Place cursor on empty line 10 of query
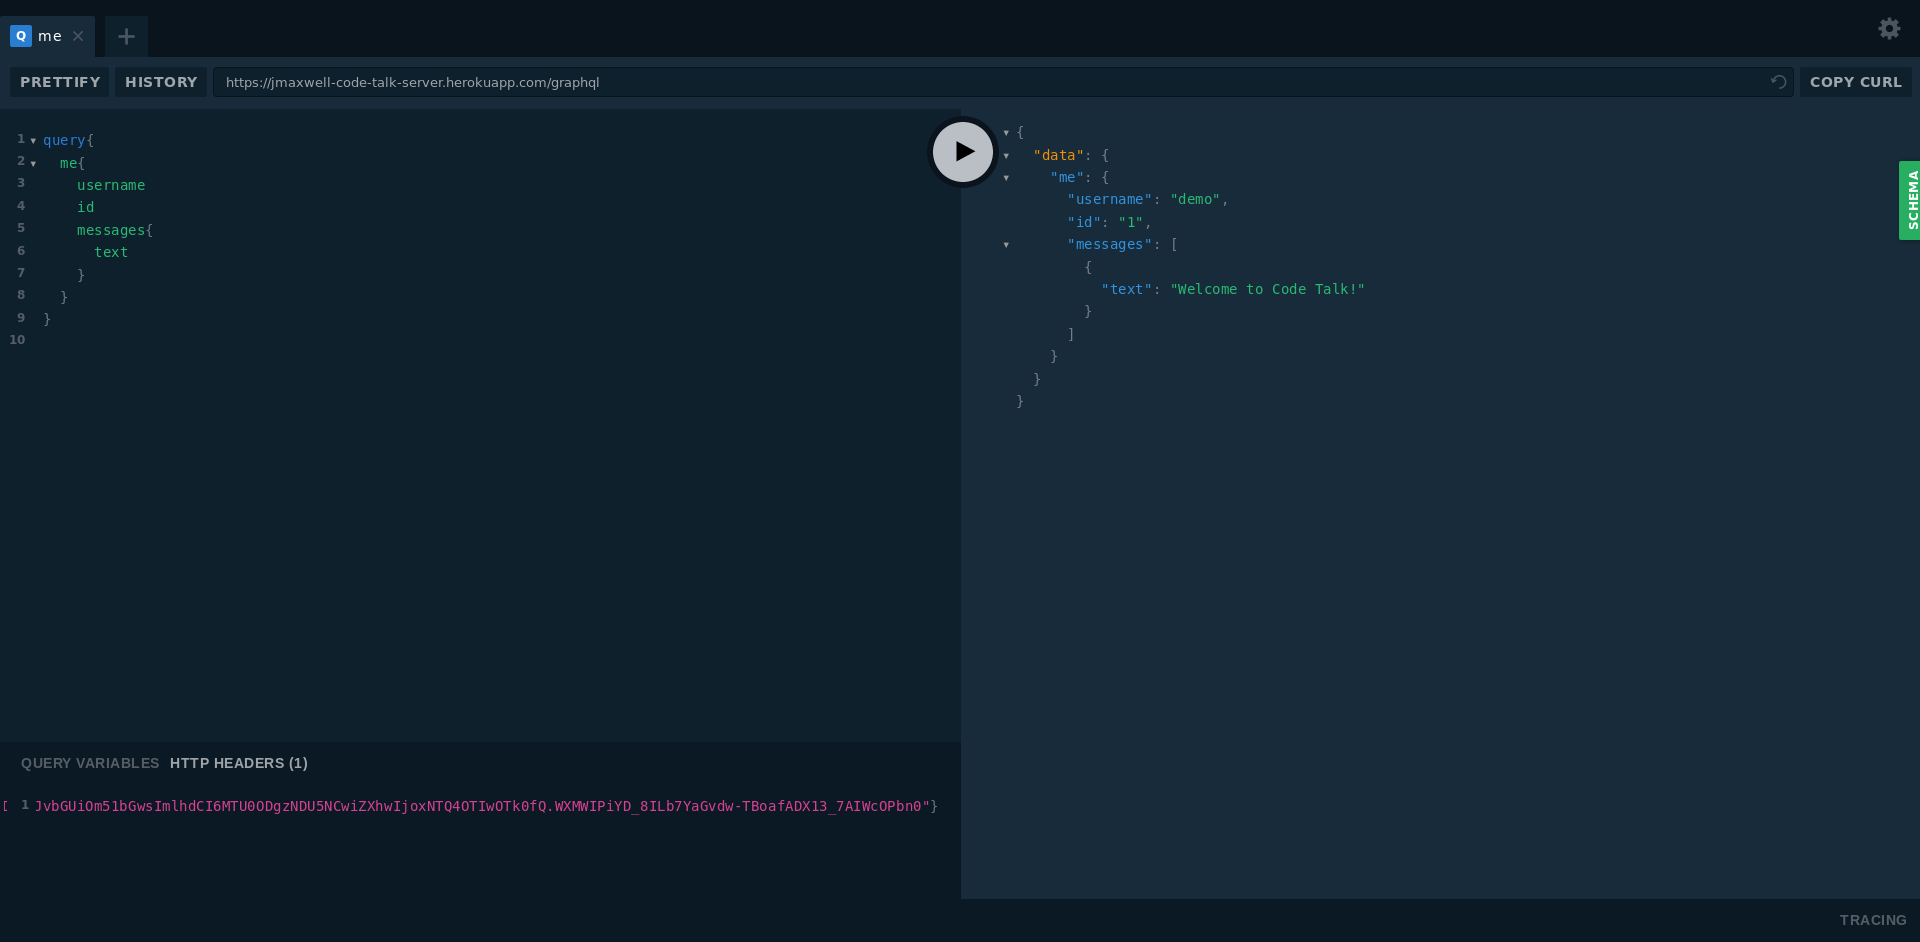The width and height of the screenshot is (1920, 942). [497, 340]
